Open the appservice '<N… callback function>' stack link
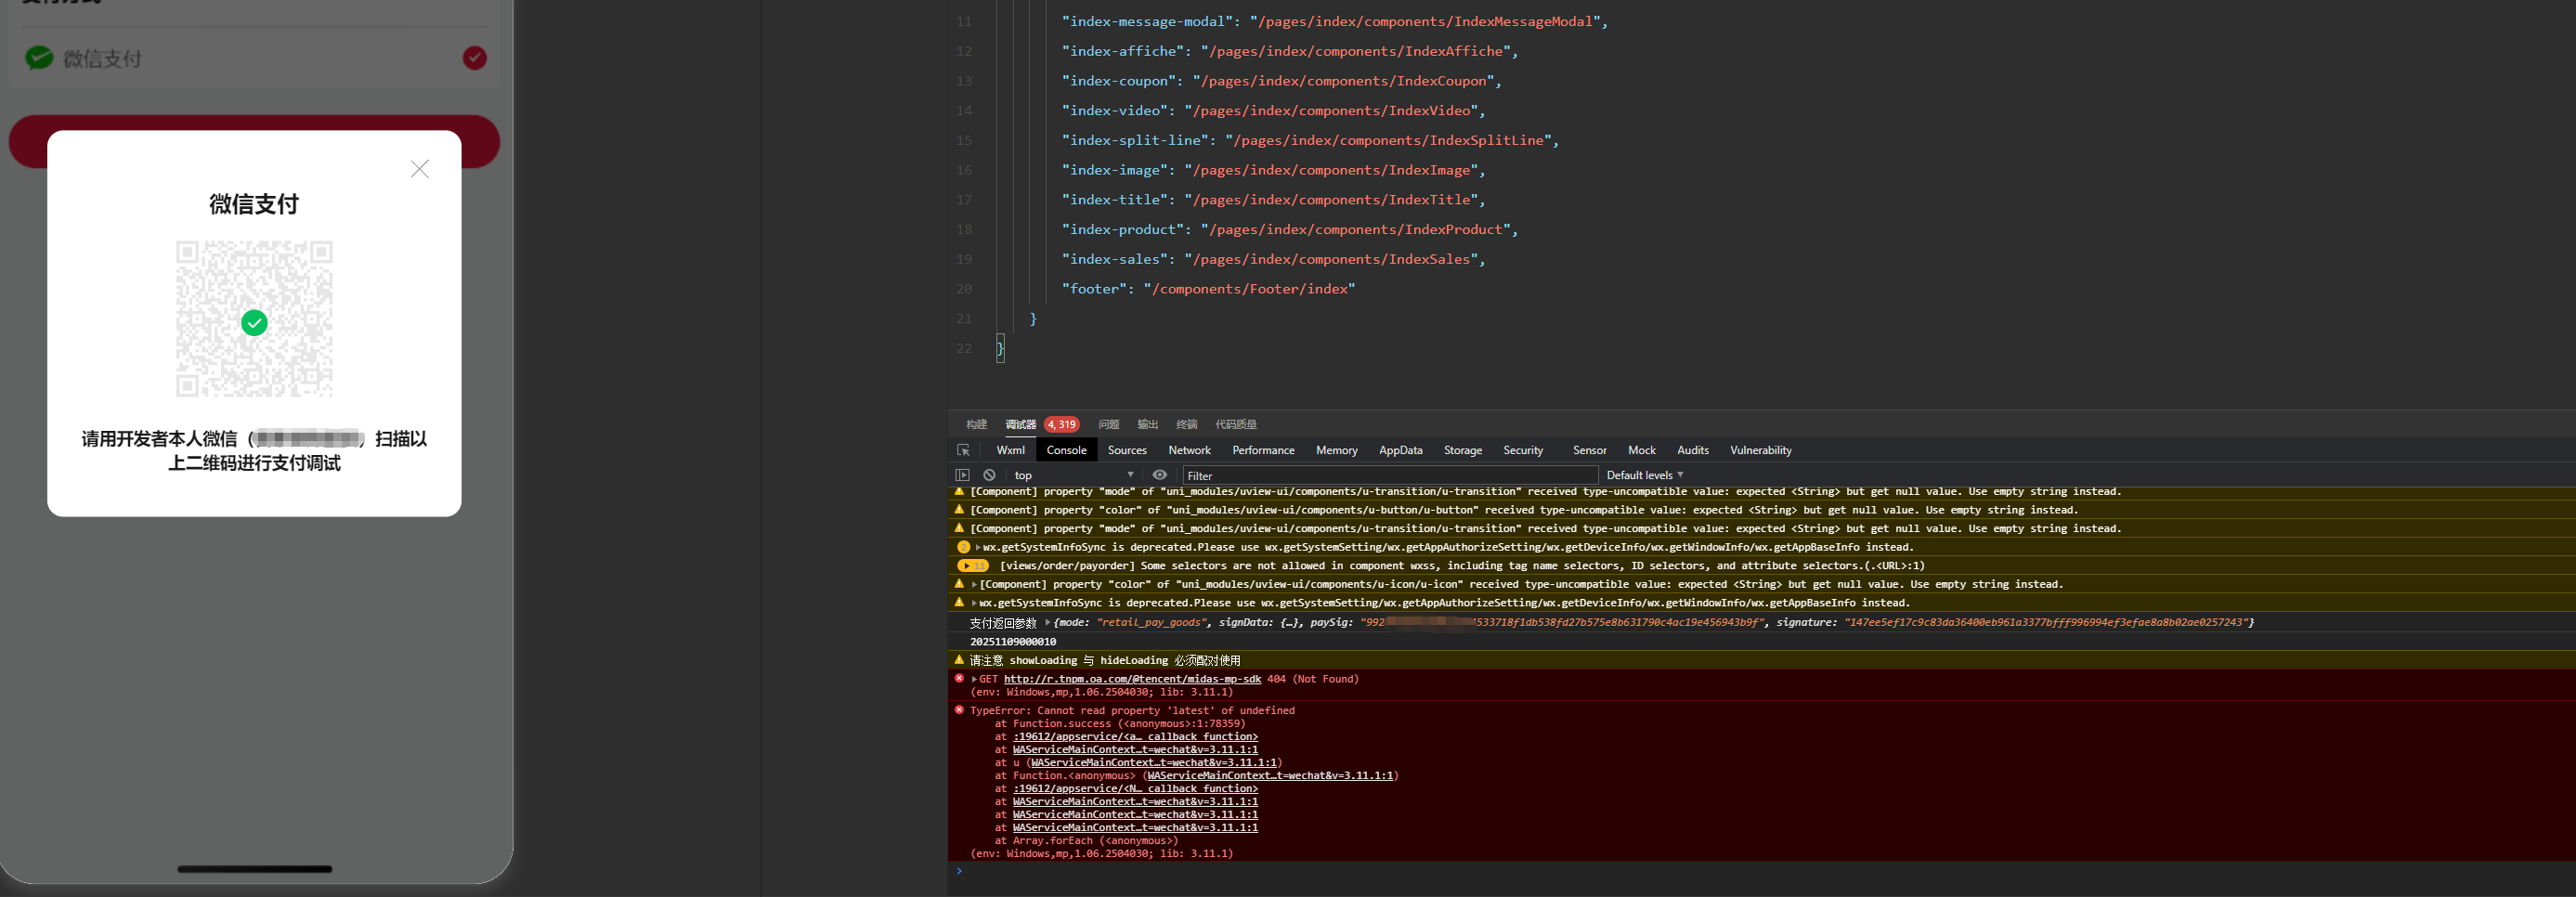Screen dimensions: 2576x897 (1135, 789)
